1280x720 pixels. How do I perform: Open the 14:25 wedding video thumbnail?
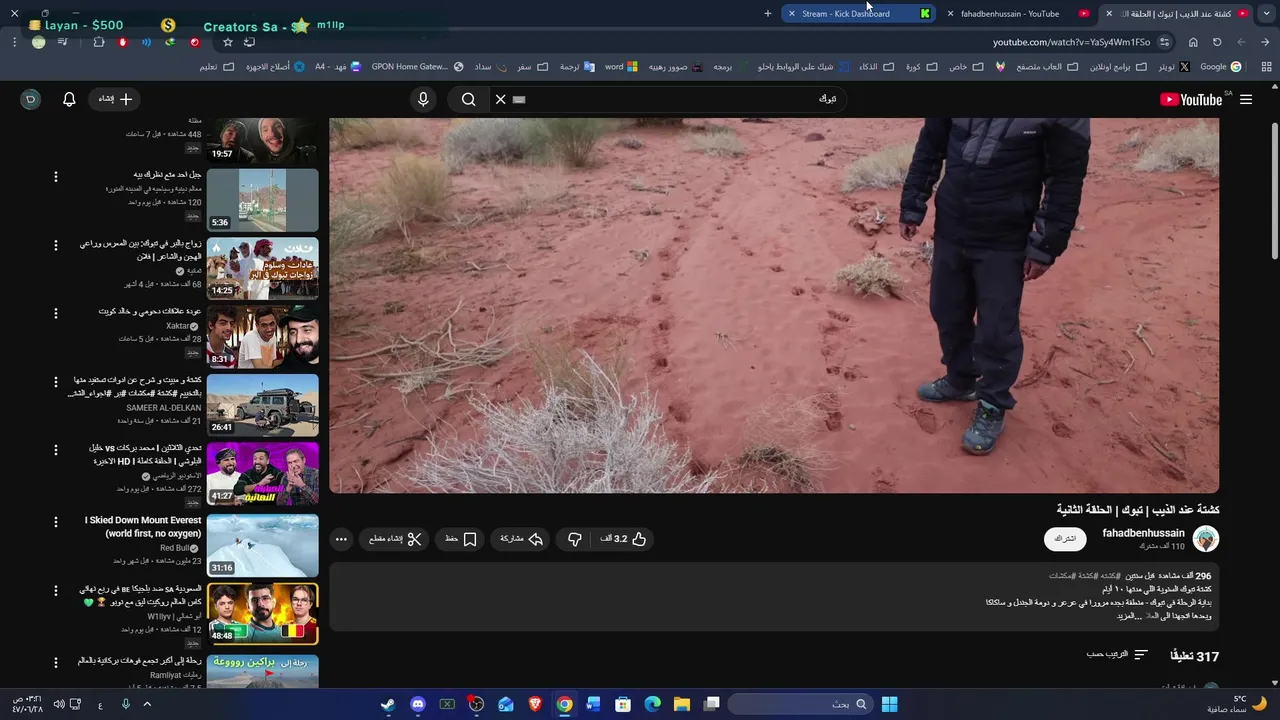[x=263, y=268]
